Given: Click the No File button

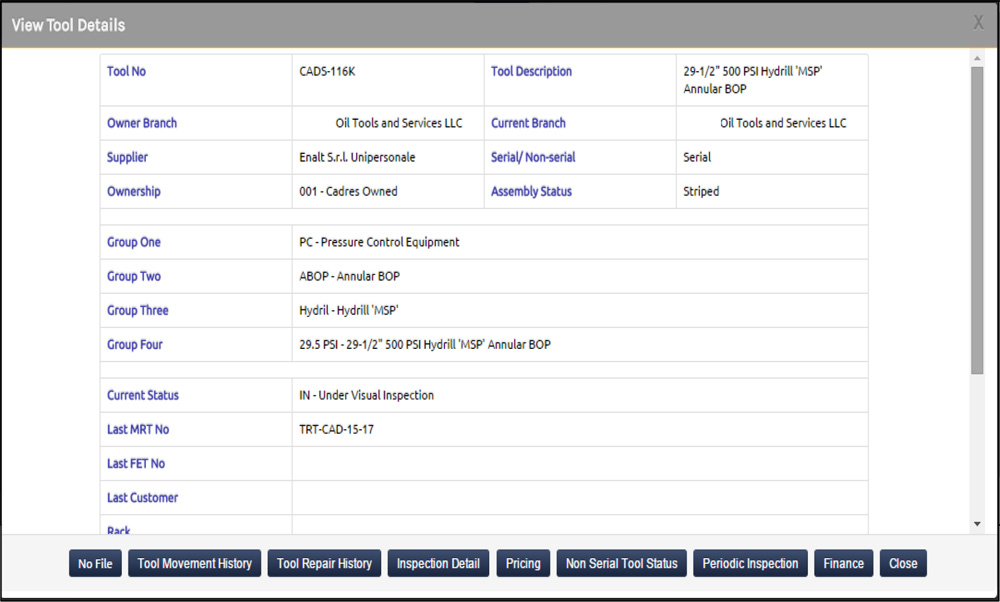Looking at the screenshot, I should point(95,563).
